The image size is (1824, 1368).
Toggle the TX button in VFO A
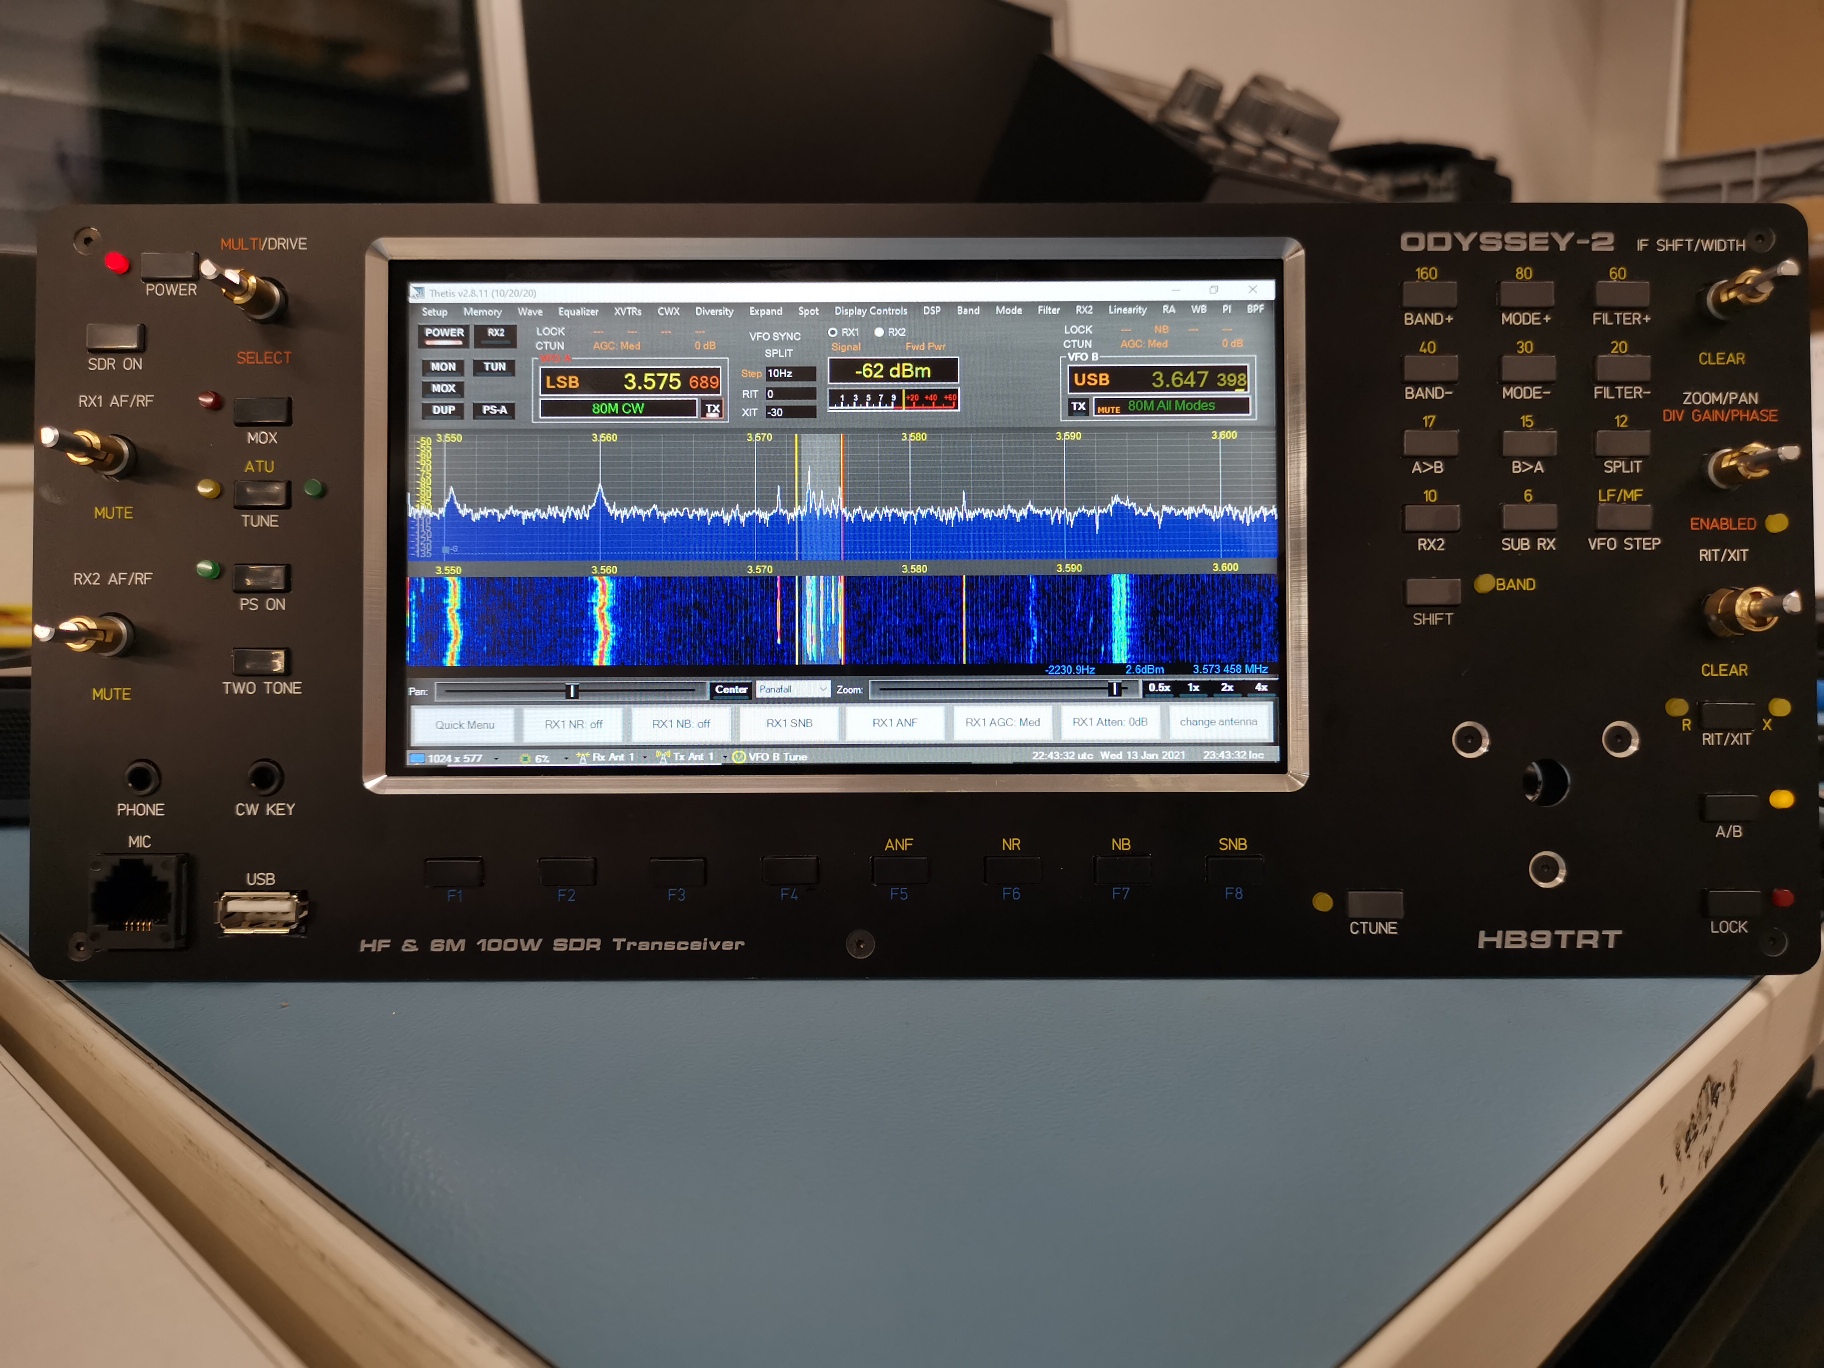pyautogui.click(x=712, y=409)
